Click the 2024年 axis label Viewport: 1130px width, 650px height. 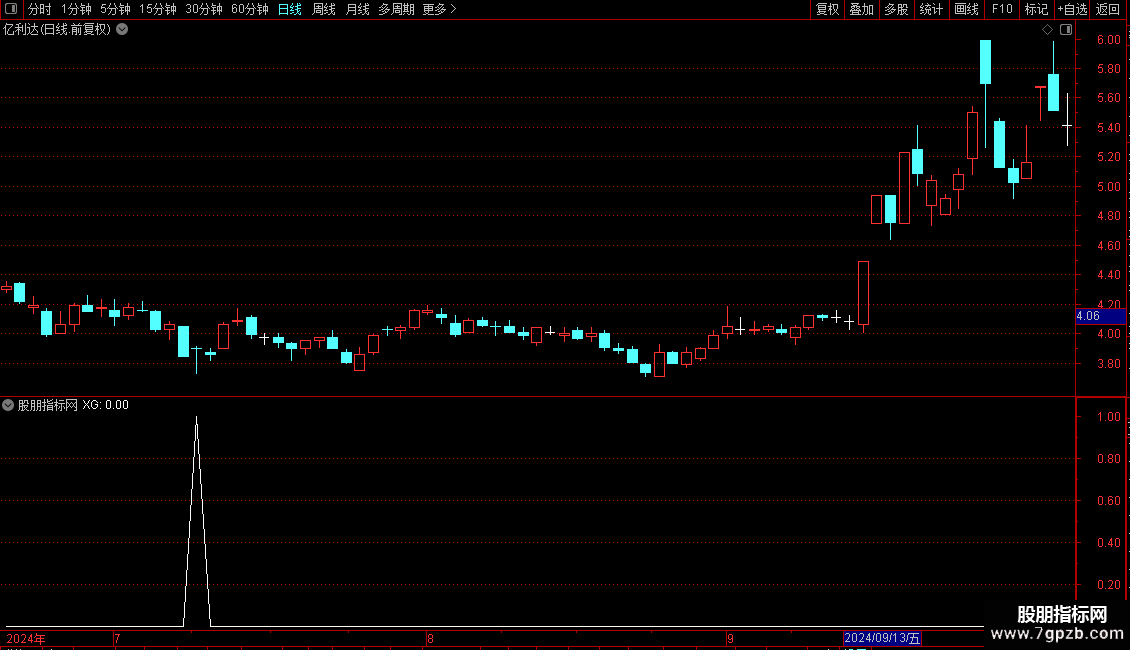26,638
